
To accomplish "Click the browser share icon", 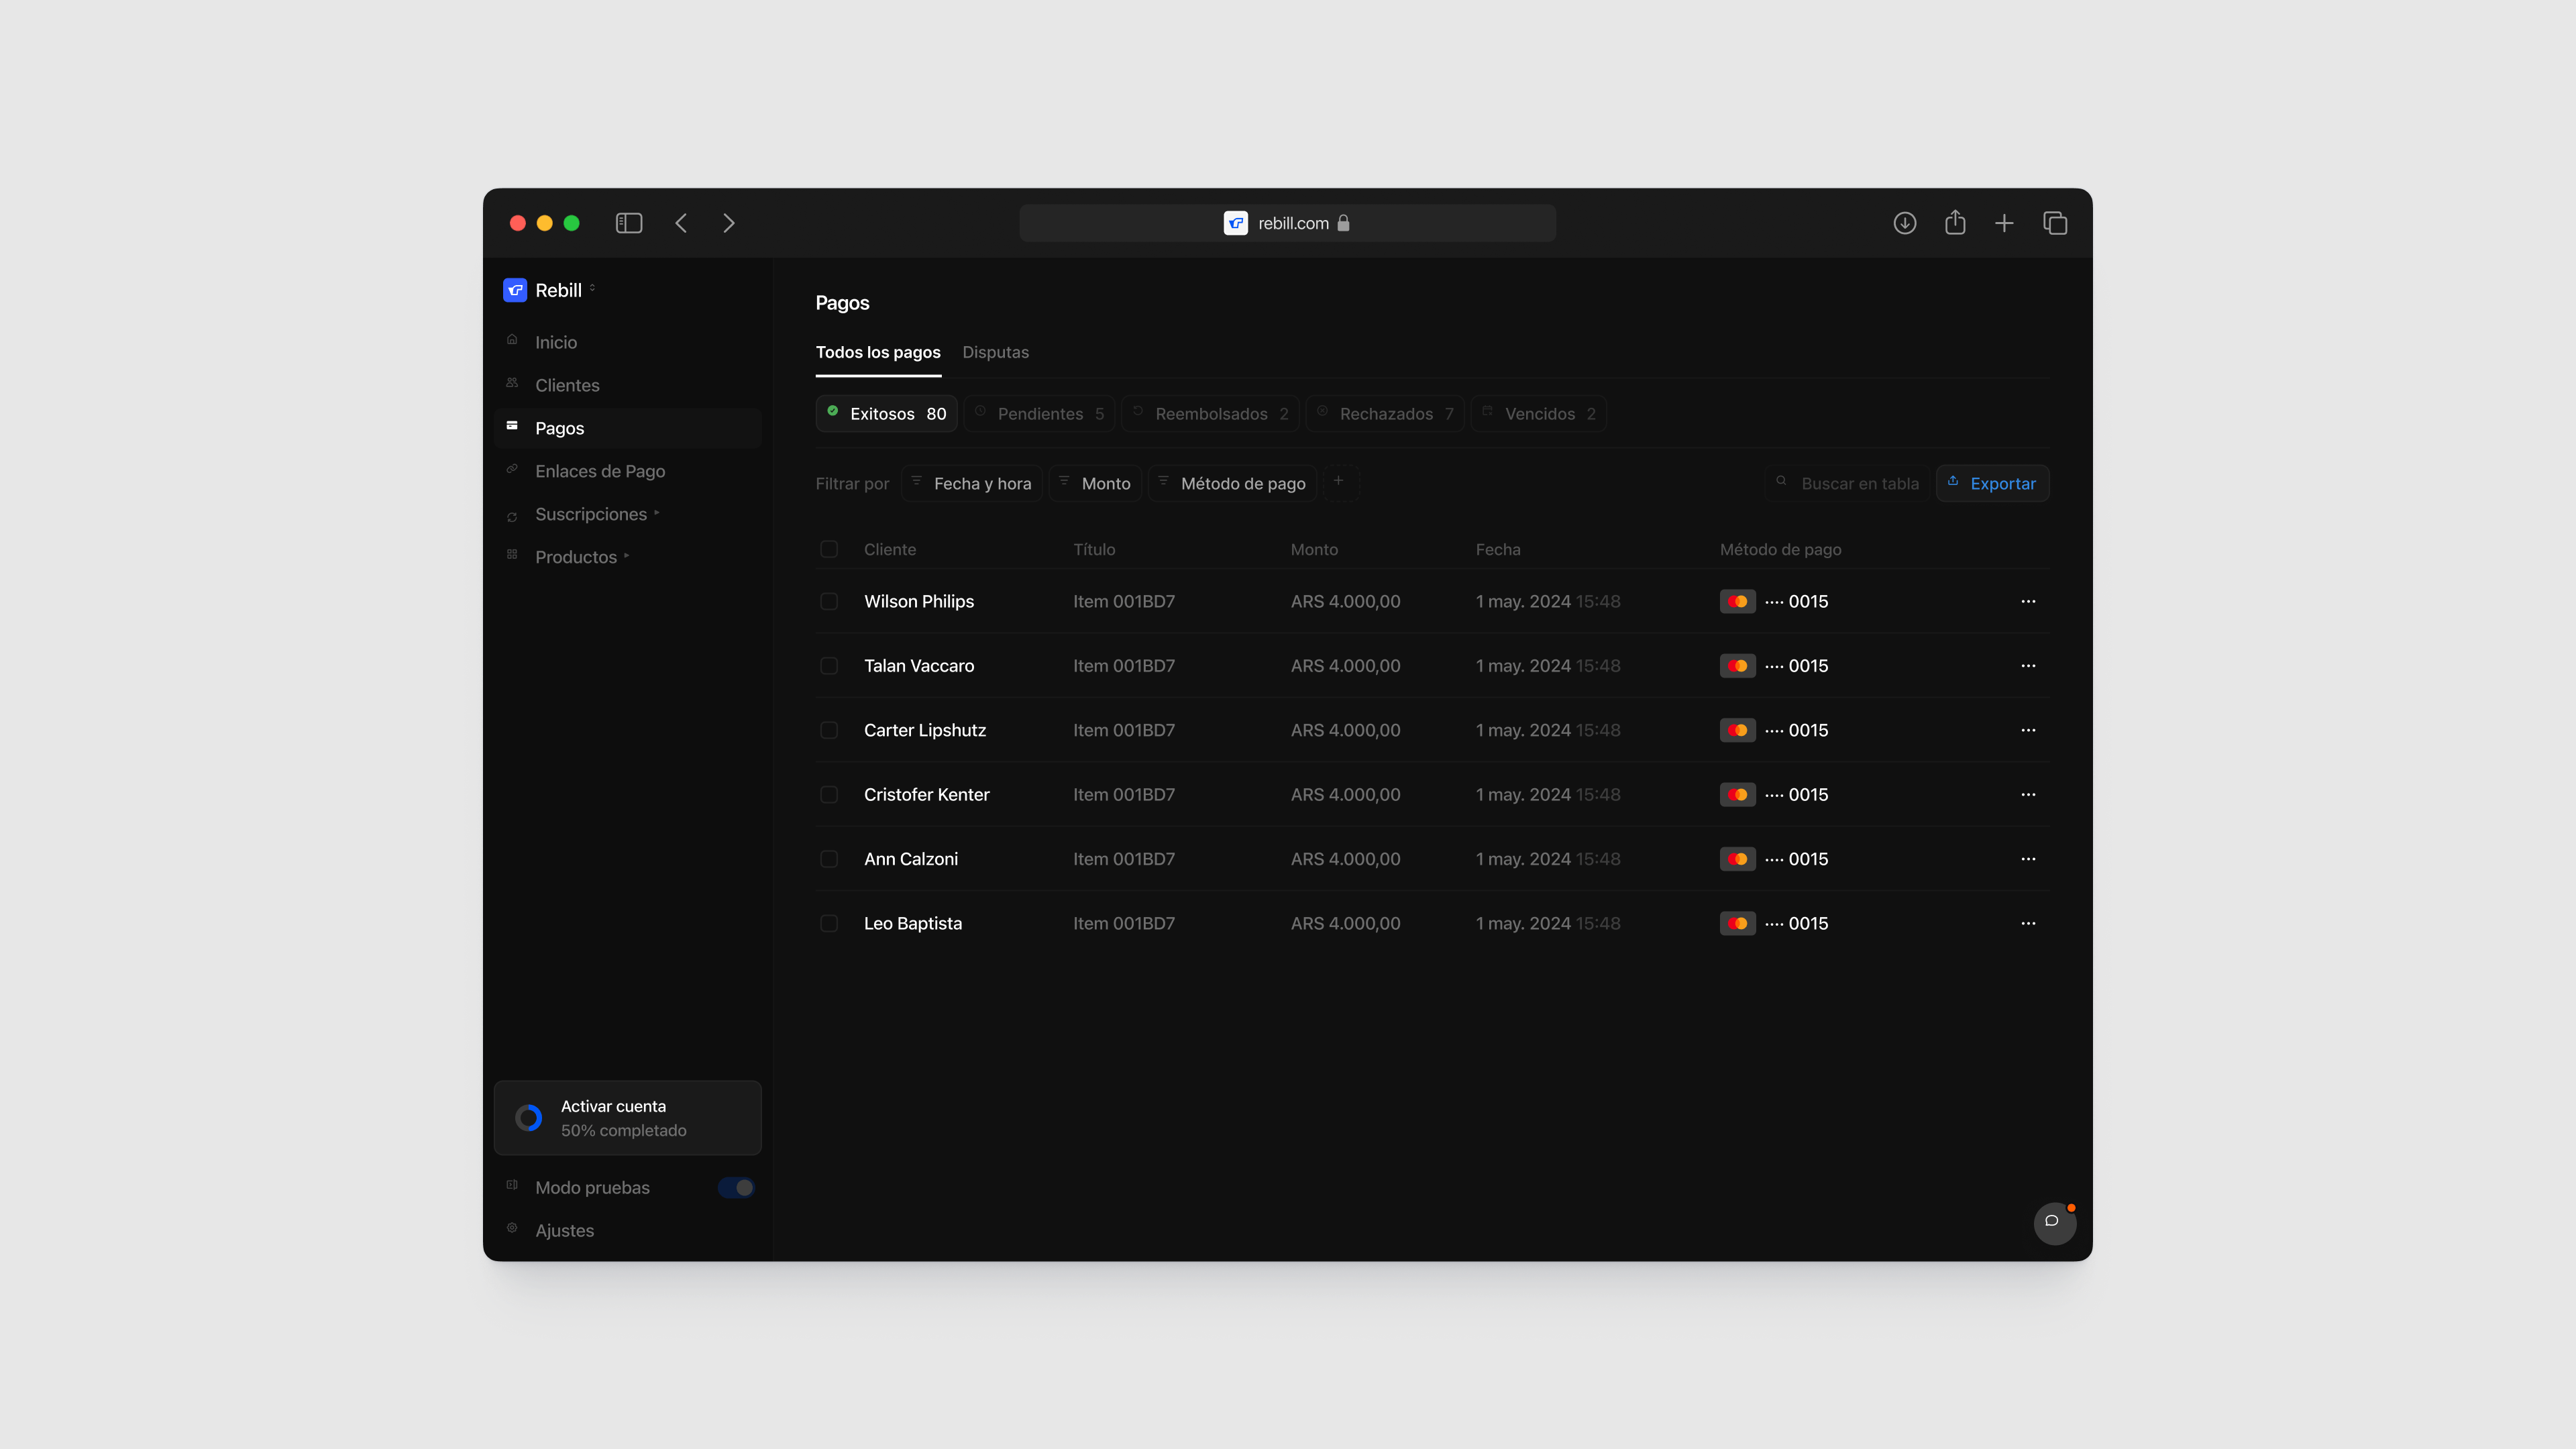I will [1955, 222].
